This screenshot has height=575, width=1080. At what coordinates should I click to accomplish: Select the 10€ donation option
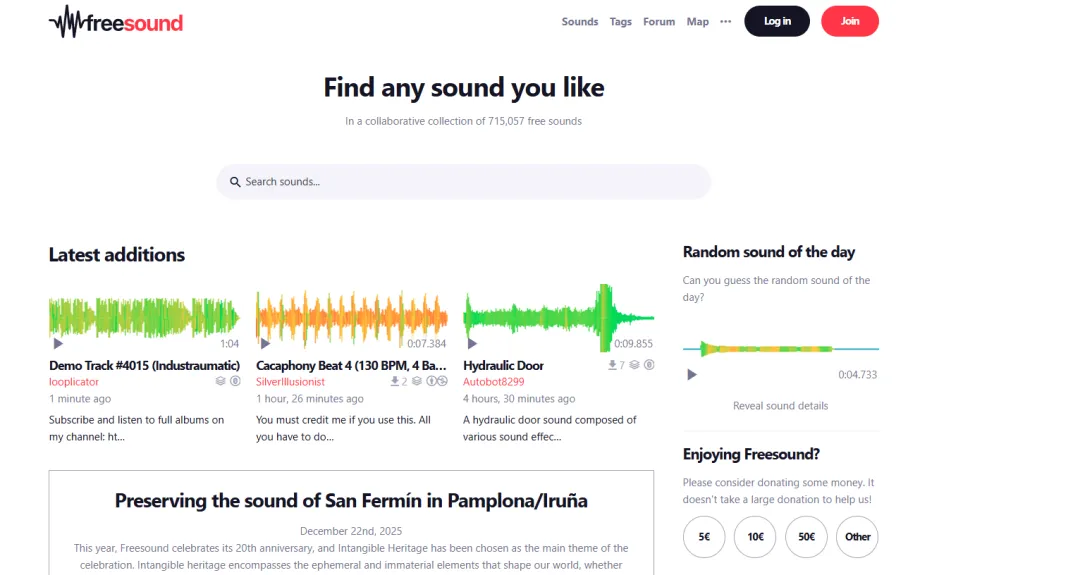(755, 536)
